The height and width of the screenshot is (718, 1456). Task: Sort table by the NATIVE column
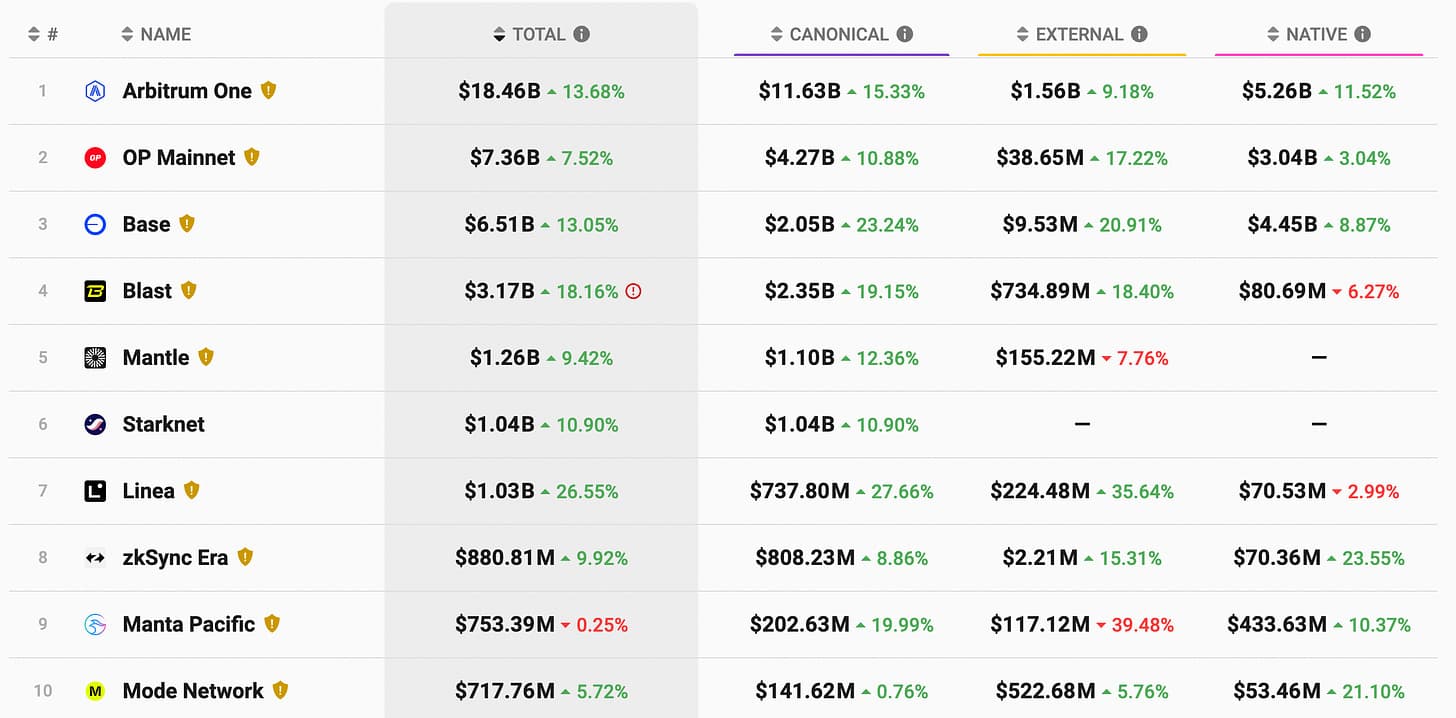[x=1308, y=34]
